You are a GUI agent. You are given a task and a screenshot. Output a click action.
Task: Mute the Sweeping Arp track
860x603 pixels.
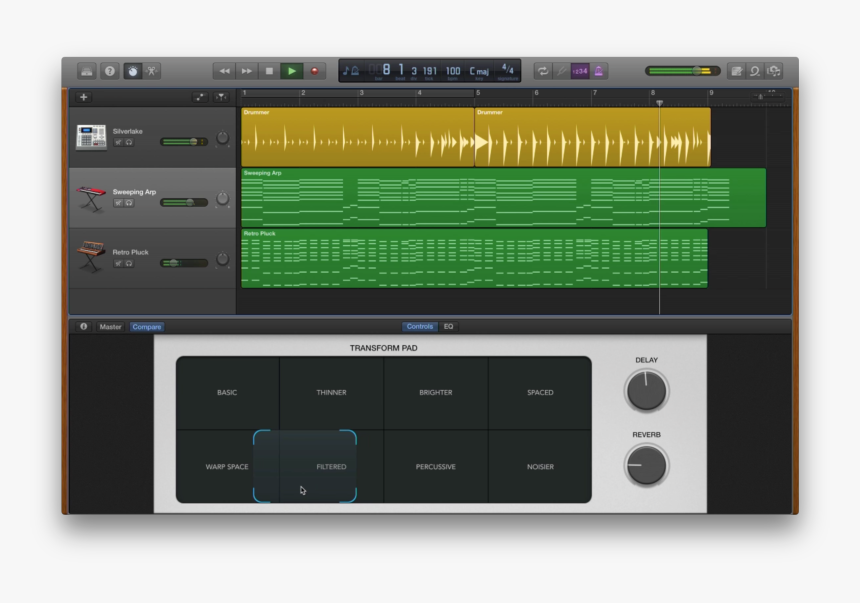(x=118, y=203)
